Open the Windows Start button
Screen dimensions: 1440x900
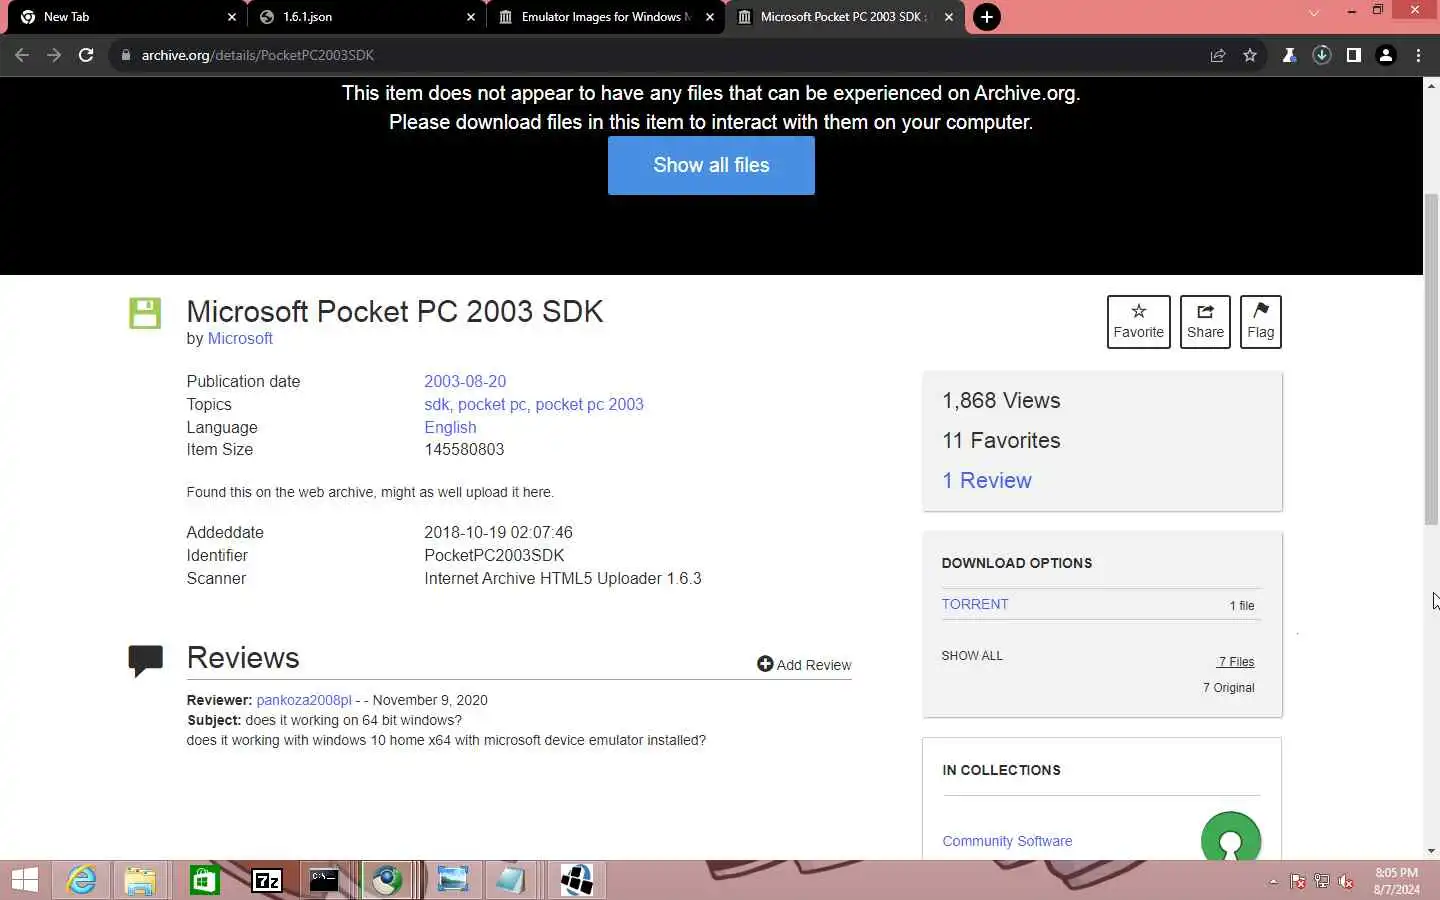click(x=24, y=880)
